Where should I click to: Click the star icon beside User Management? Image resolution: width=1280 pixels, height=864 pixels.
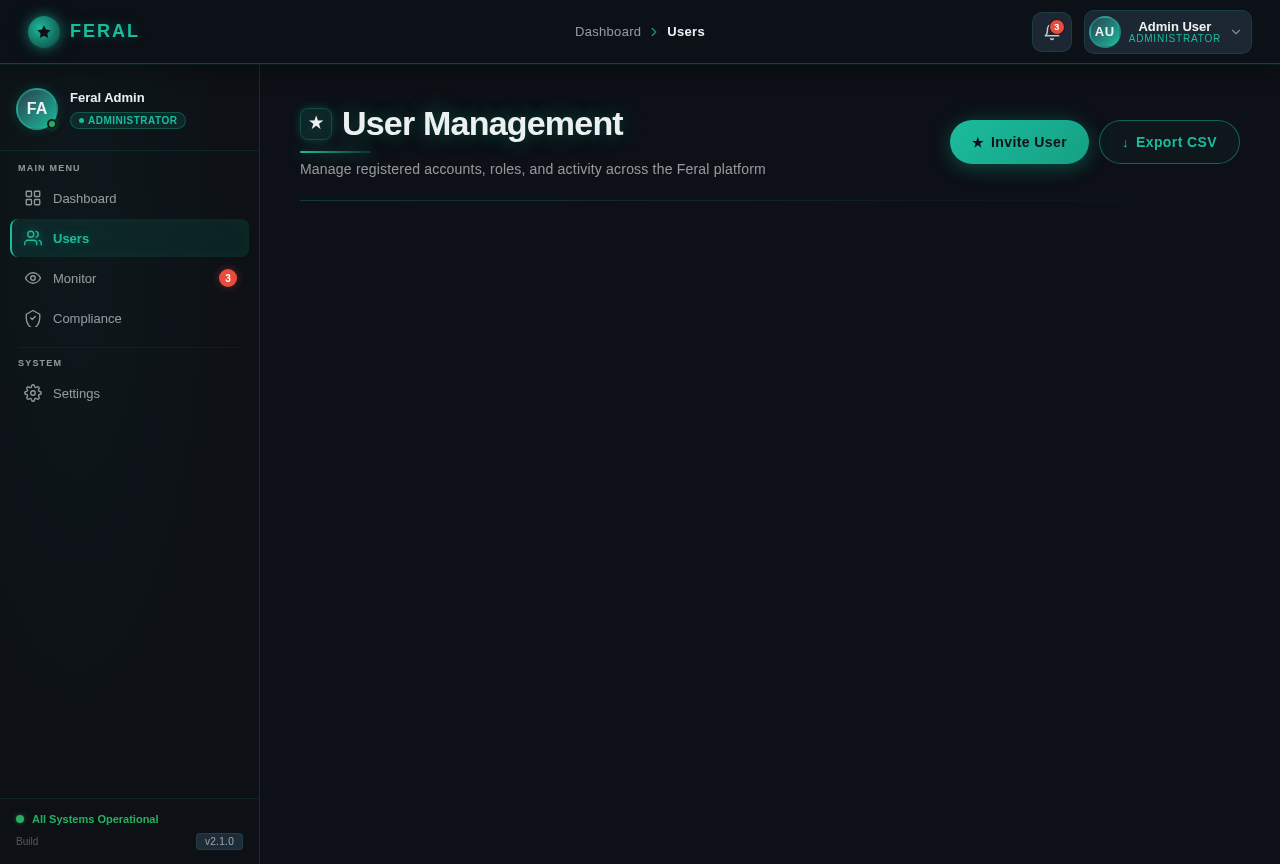(x=316, y=124)
